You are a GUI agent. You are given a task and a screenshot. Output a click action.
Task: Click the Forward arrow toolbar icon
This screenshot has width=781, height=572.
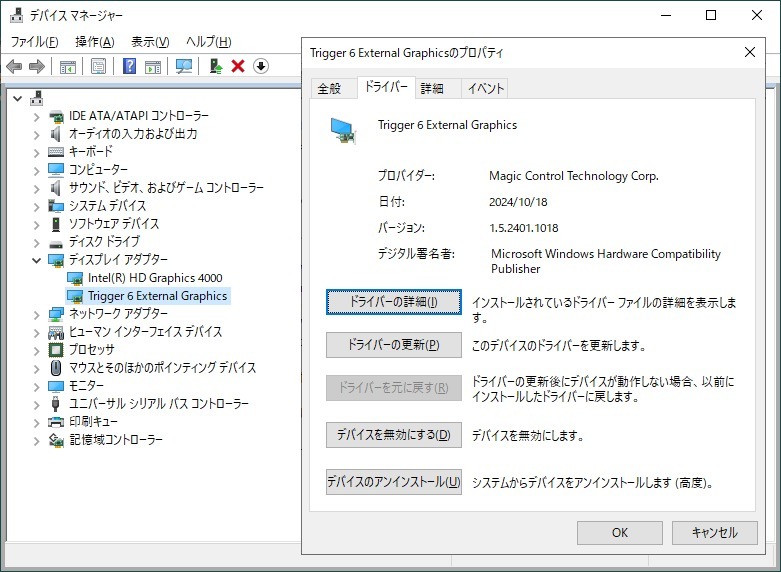[x=36, y=66]
